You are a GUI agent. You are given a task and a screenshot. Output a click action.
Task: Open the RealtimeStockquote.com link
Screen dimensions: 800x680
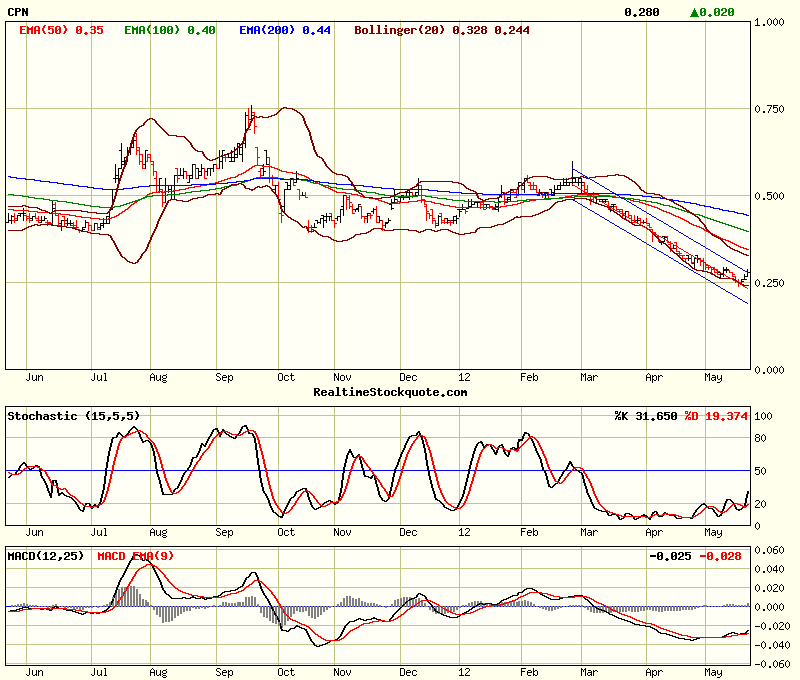point(389,392)
